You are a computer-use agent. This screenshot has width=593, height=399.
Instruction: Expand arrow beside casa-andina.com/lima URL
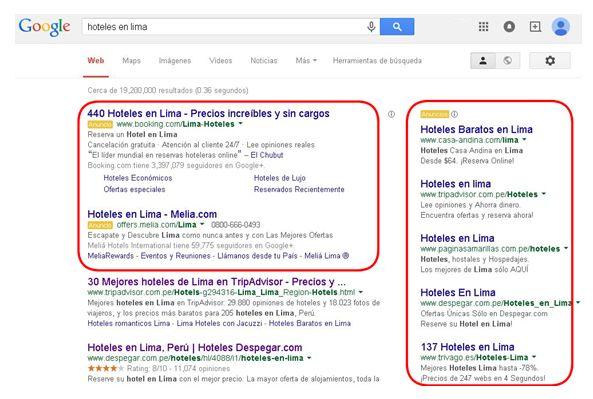click(524, 140)
